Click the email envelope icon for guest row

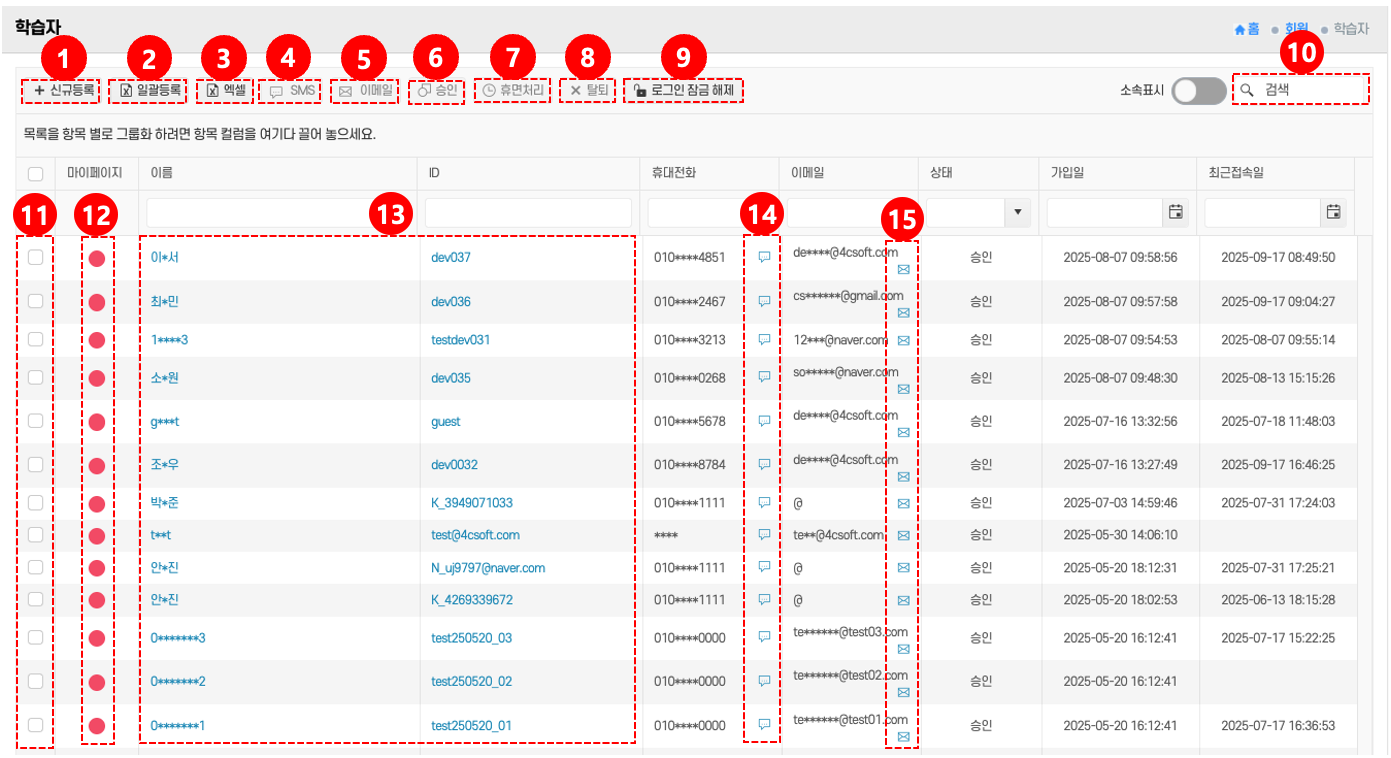click(903, 433)
